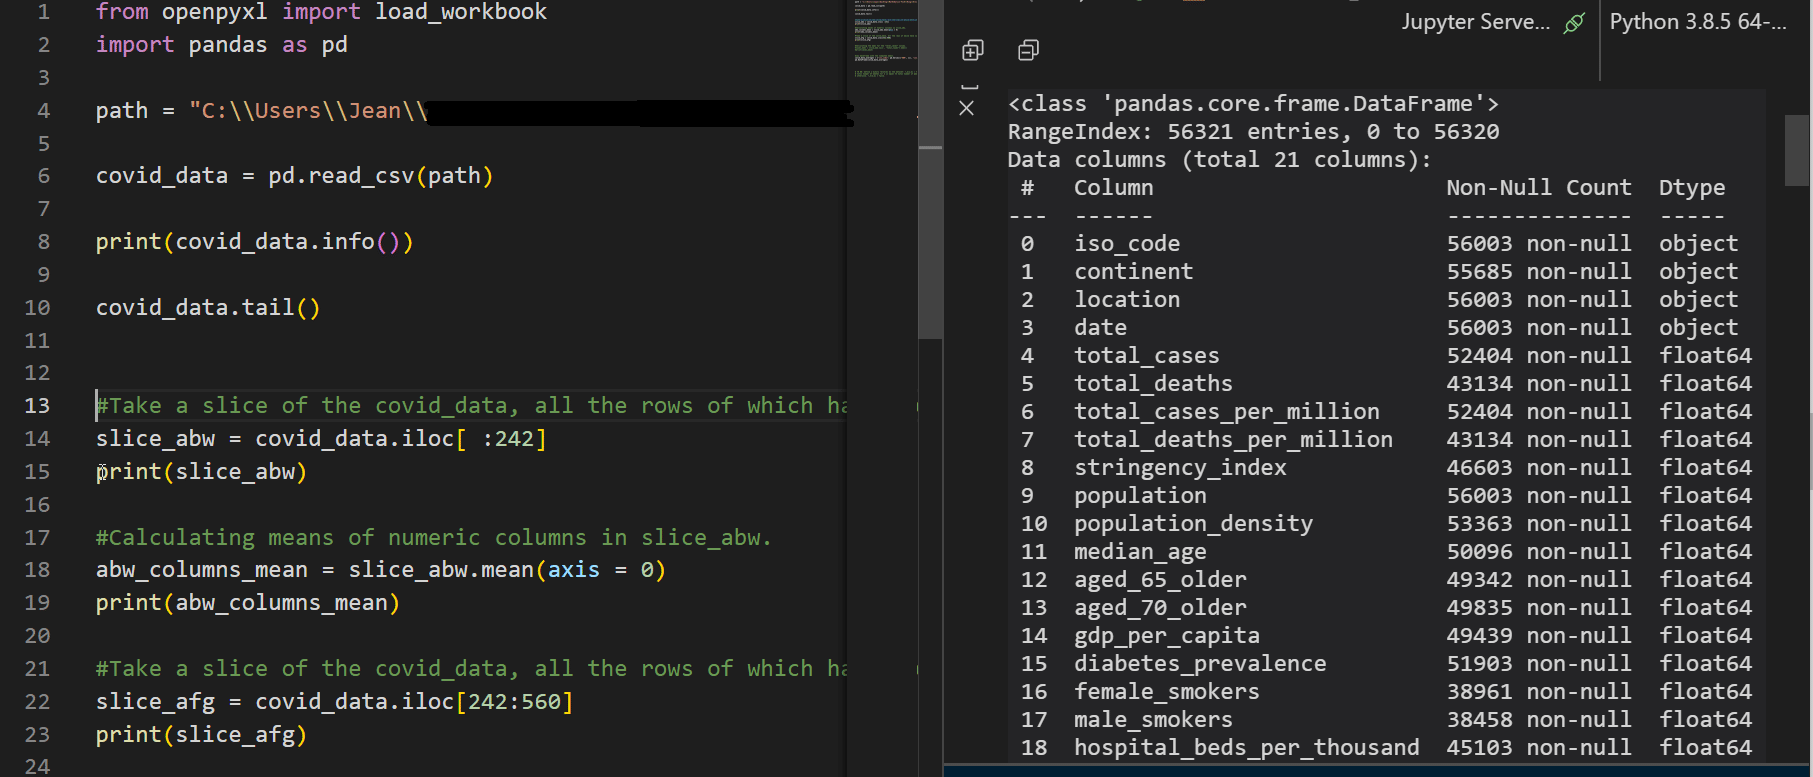Screen dimensions: 1813x777
Task: Click the 'Calculating means' comment line
Action: [x=432, y=537]
